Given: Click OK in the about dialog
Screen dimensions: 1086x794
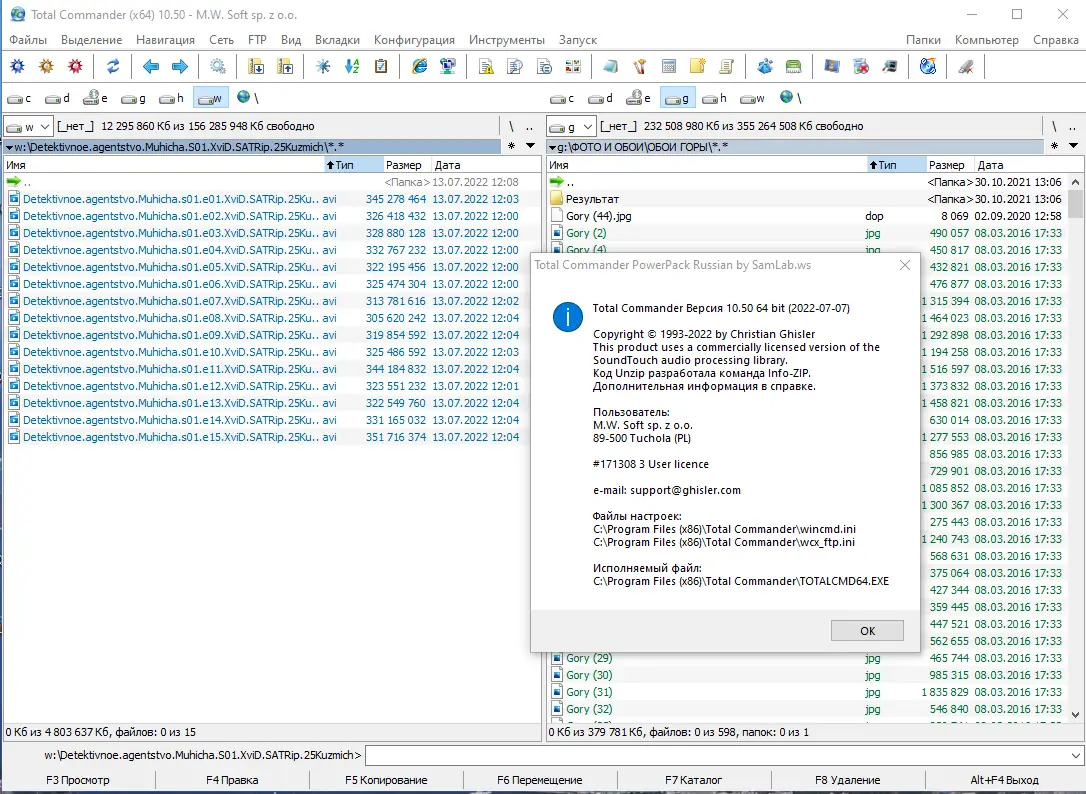Looking at the screenshot, I should pos(867,630).
